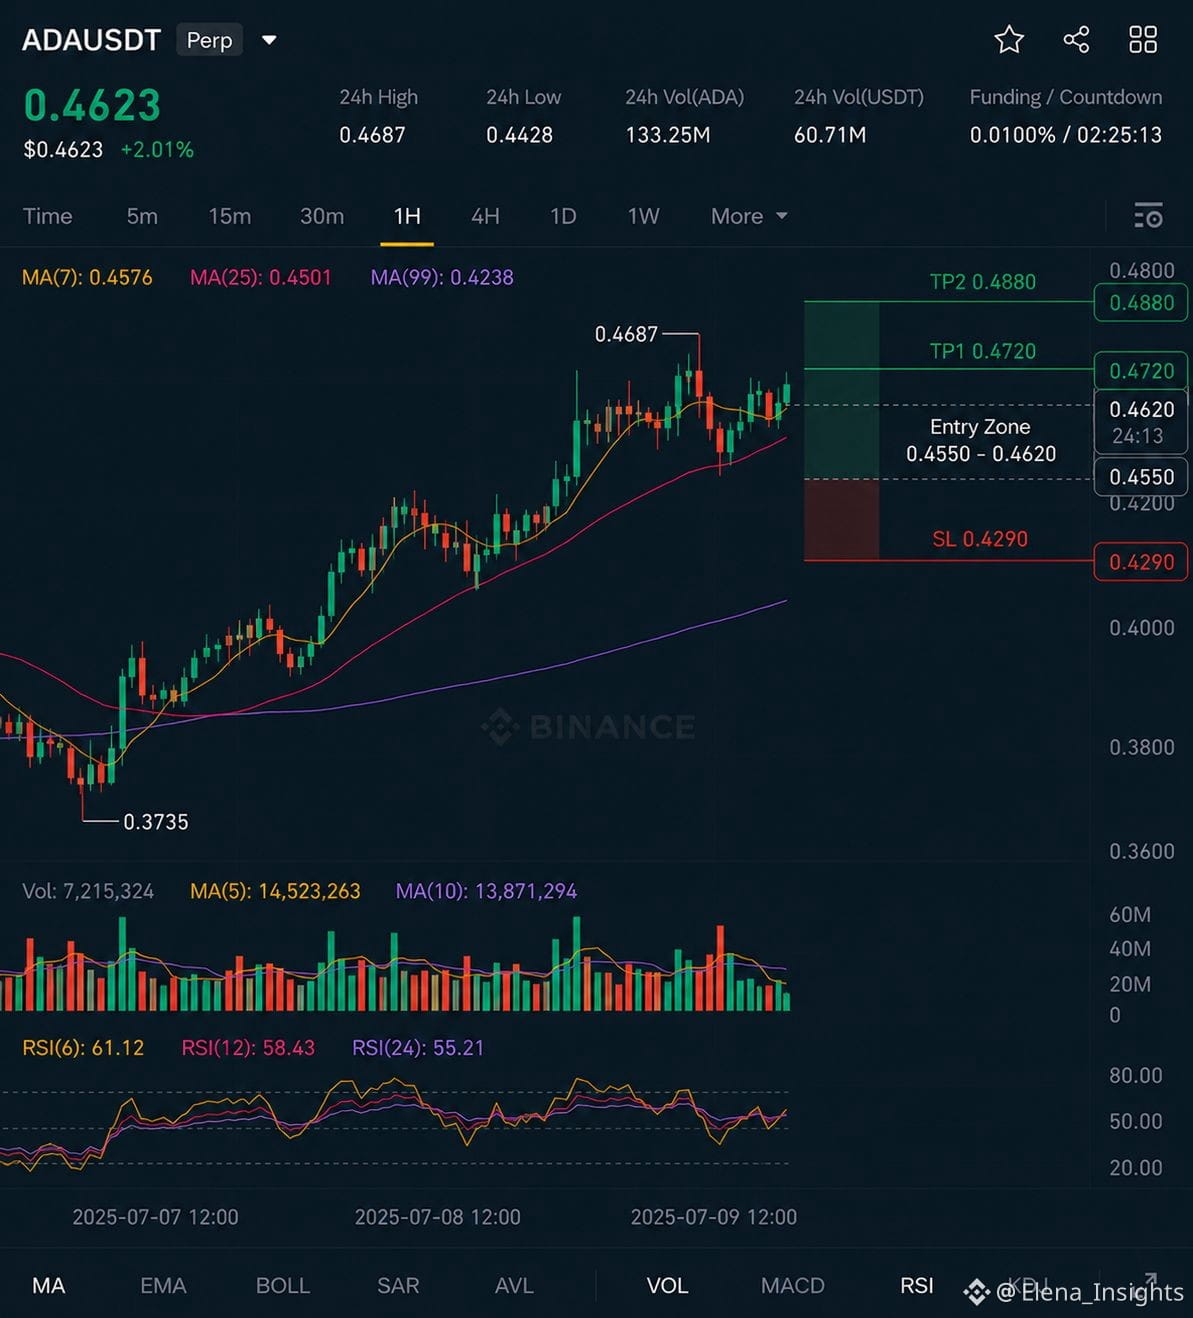Click the Funding / Countdown value

(1066, 135)
